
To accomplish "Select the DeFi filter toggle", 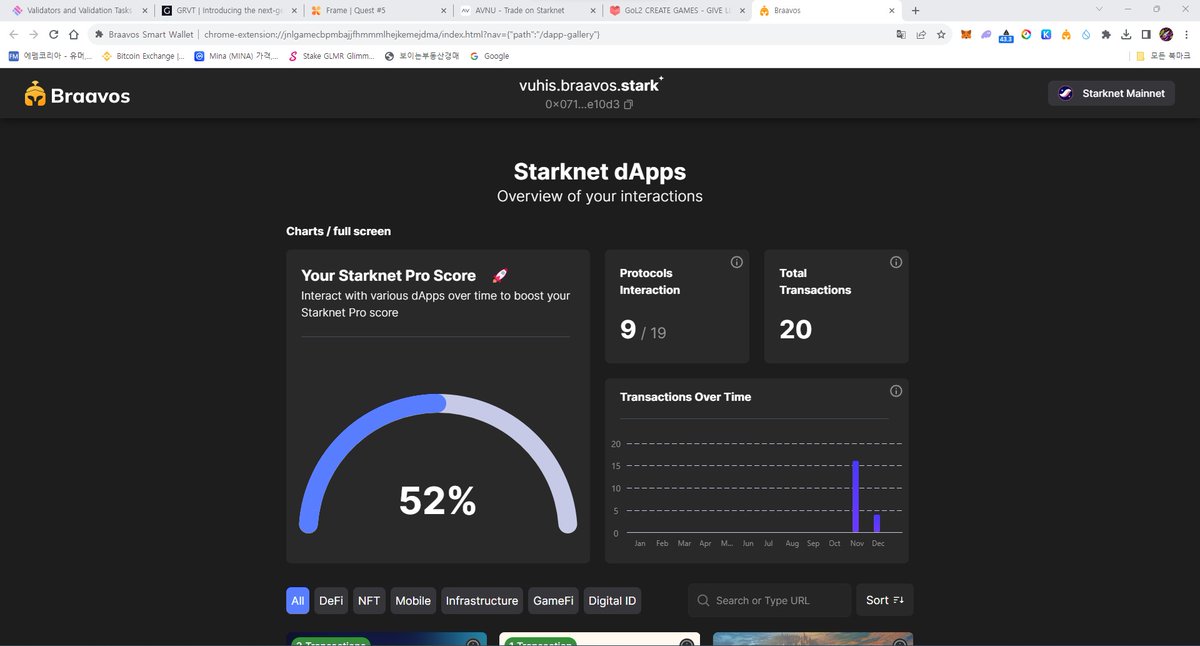I will coord(331,600).
